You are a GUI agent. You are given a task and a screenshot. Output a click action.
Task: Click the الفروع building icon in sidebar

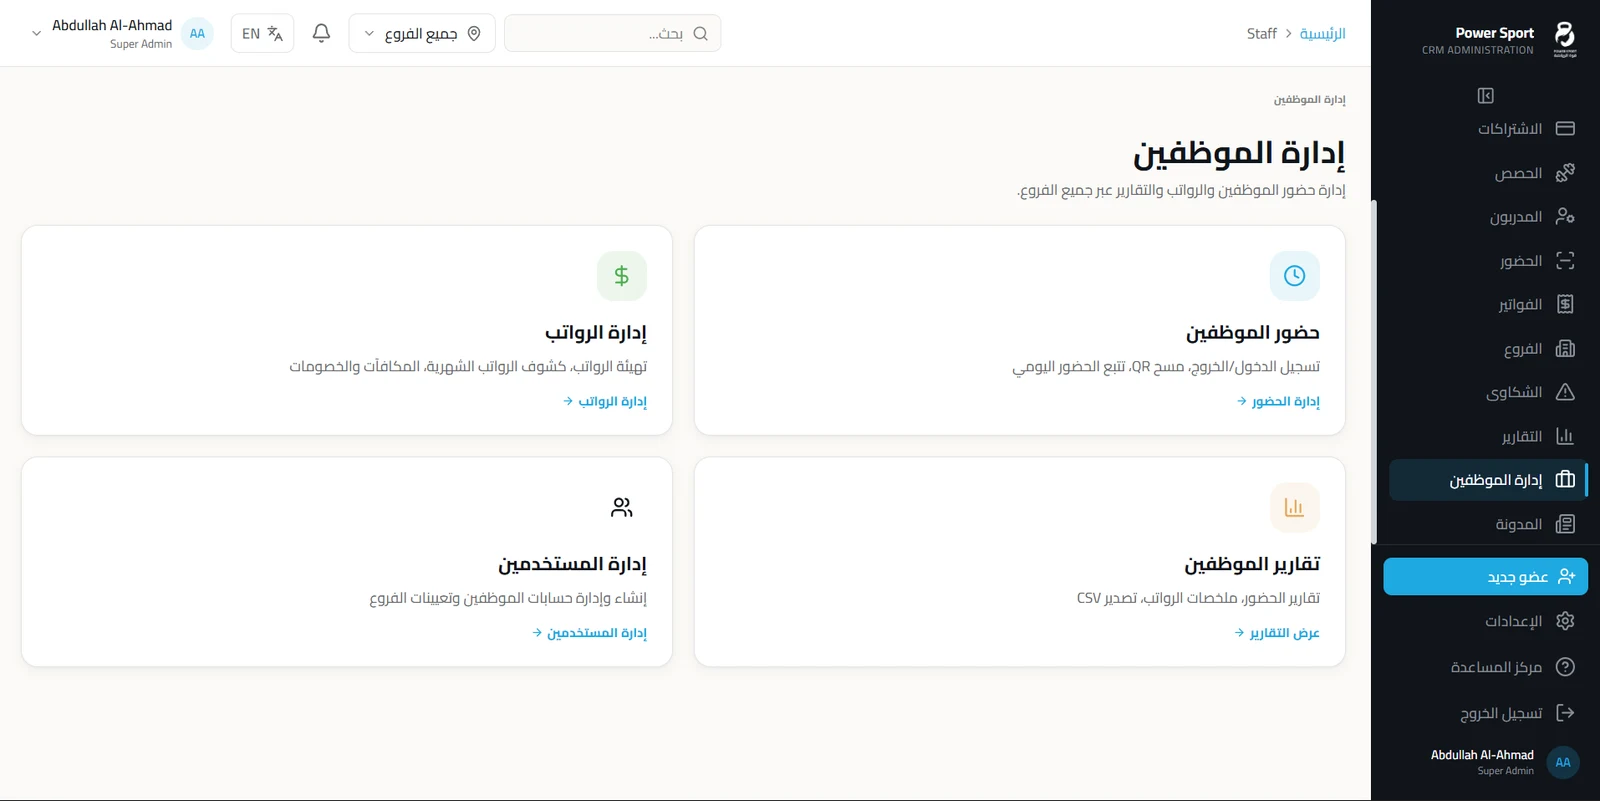1566,348
